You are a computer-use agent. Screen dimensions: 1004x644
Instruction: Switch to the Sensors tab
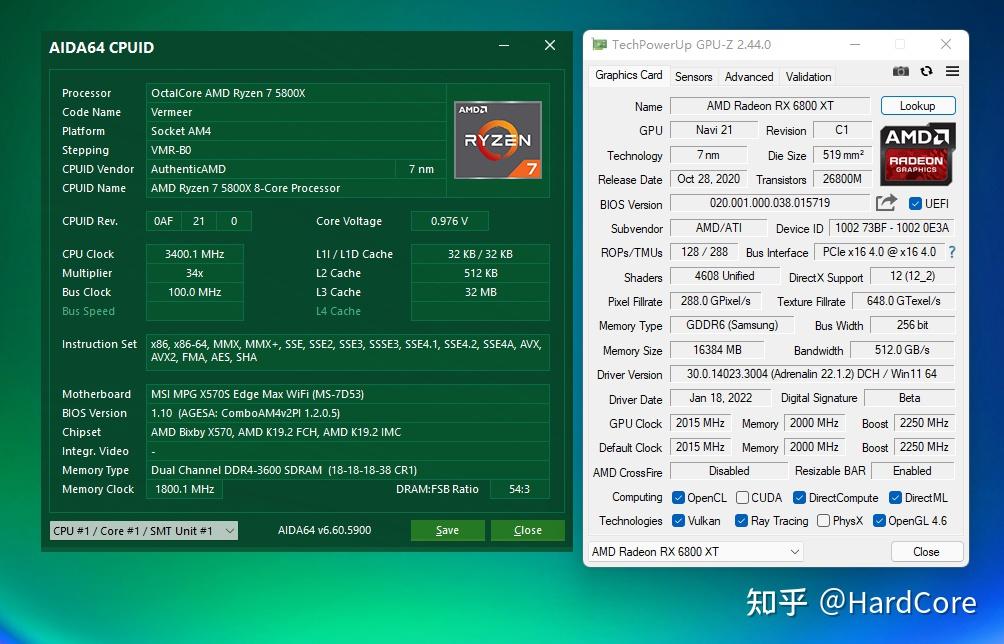693,77
